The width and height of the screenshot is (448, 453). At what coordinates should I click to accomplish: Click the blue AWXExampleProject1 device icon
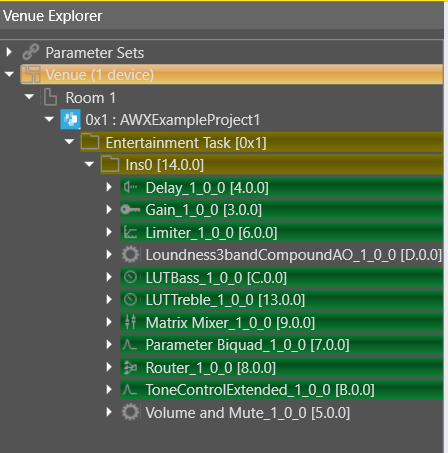point(70,119)
